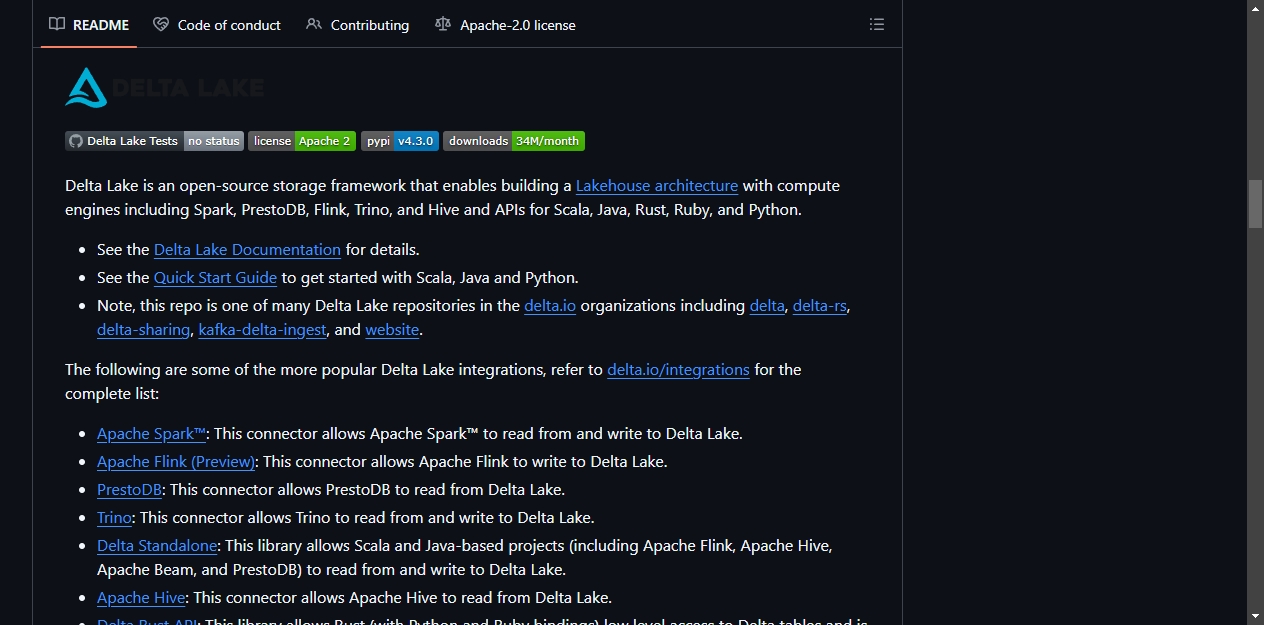This screenshot has width=1264, height=625.
Task: Click the Code of conduct heart icon
Action: (x=161, y=24)
